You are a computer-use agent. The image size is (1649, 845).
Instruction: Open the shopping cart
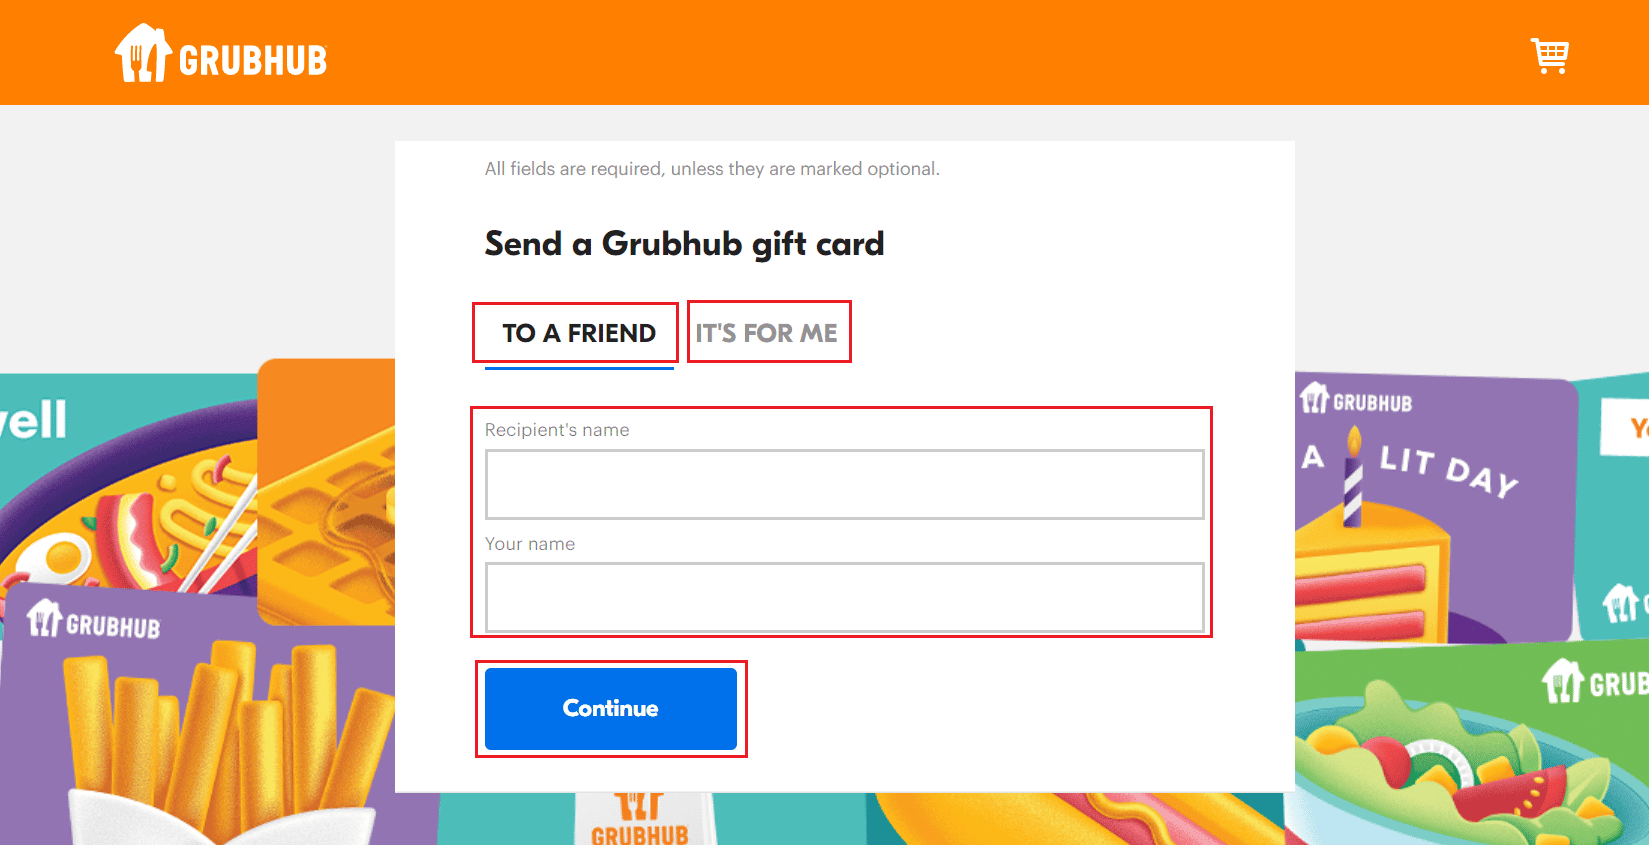[1550, 56]
